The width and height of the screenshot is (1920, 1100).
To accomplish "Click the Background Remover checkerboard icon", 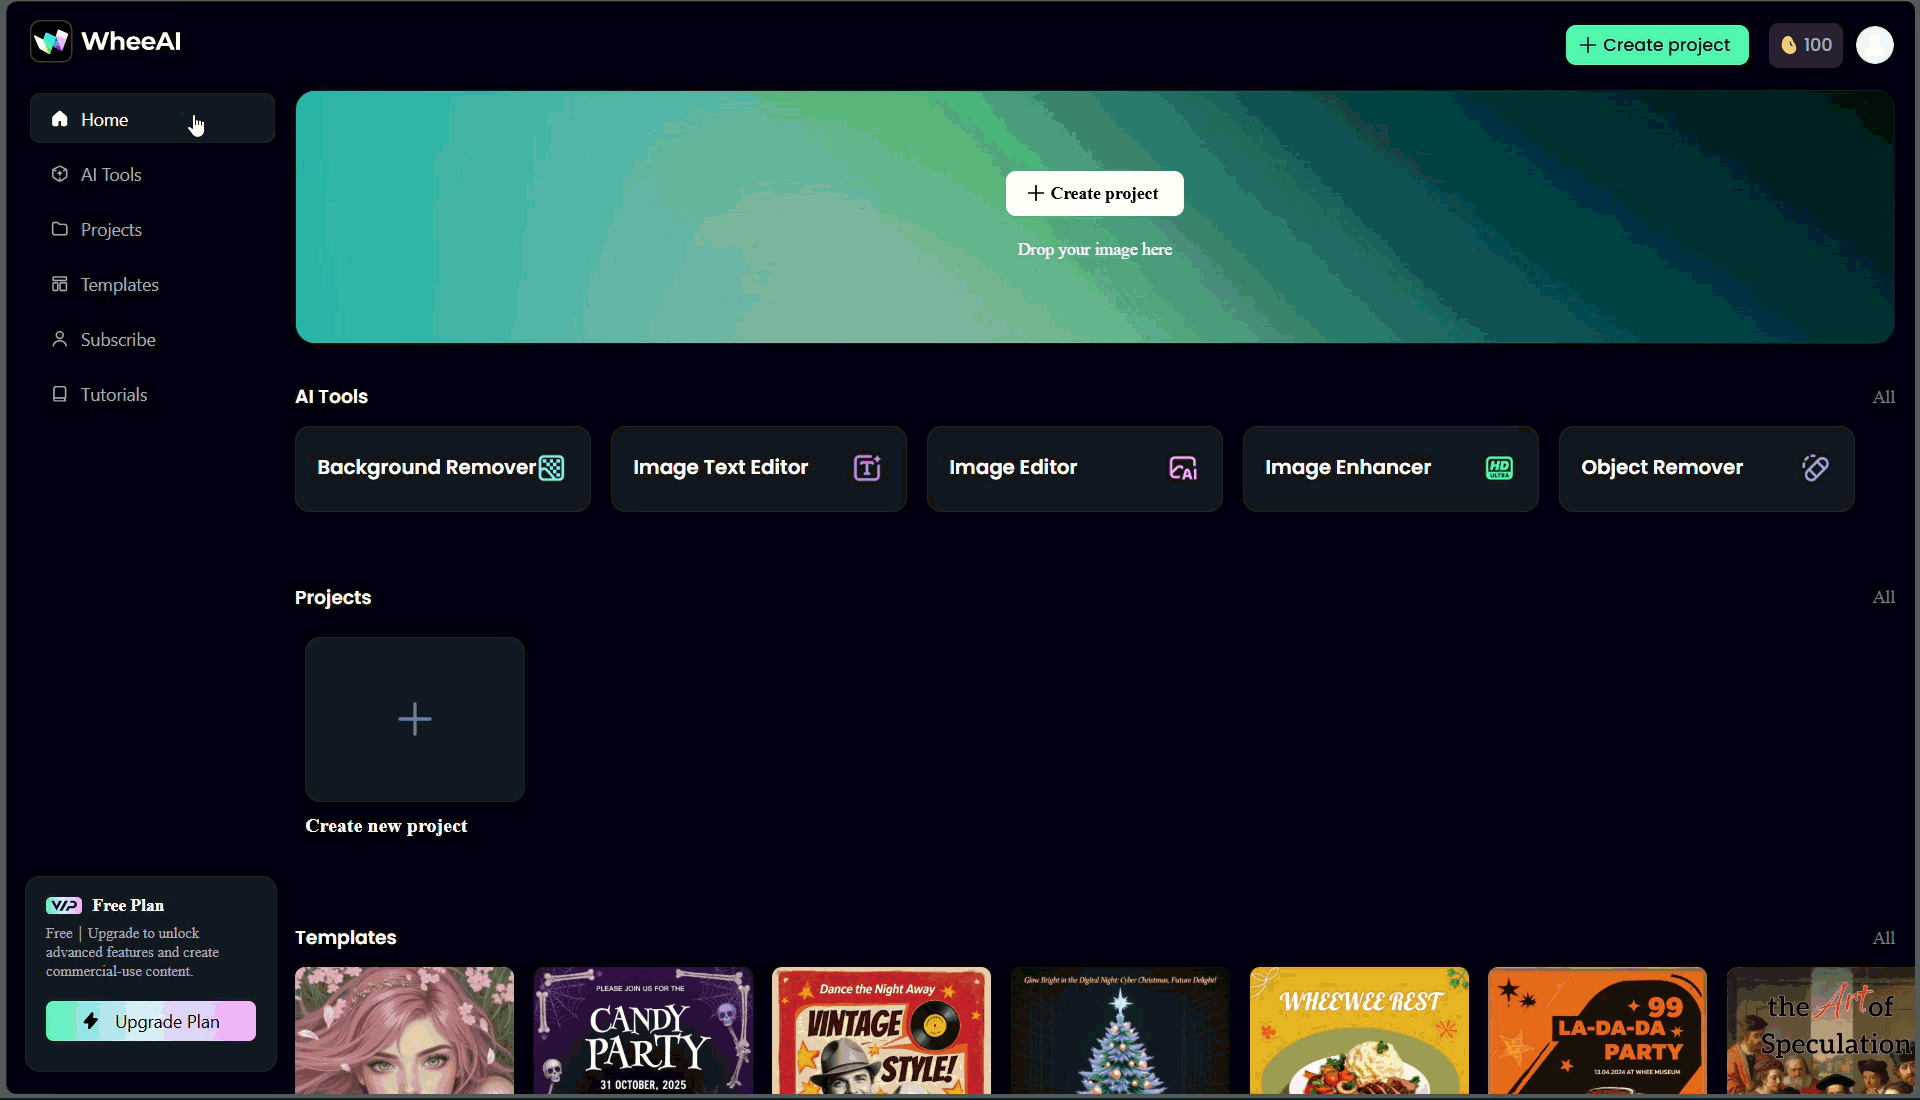I will [551, 468].
